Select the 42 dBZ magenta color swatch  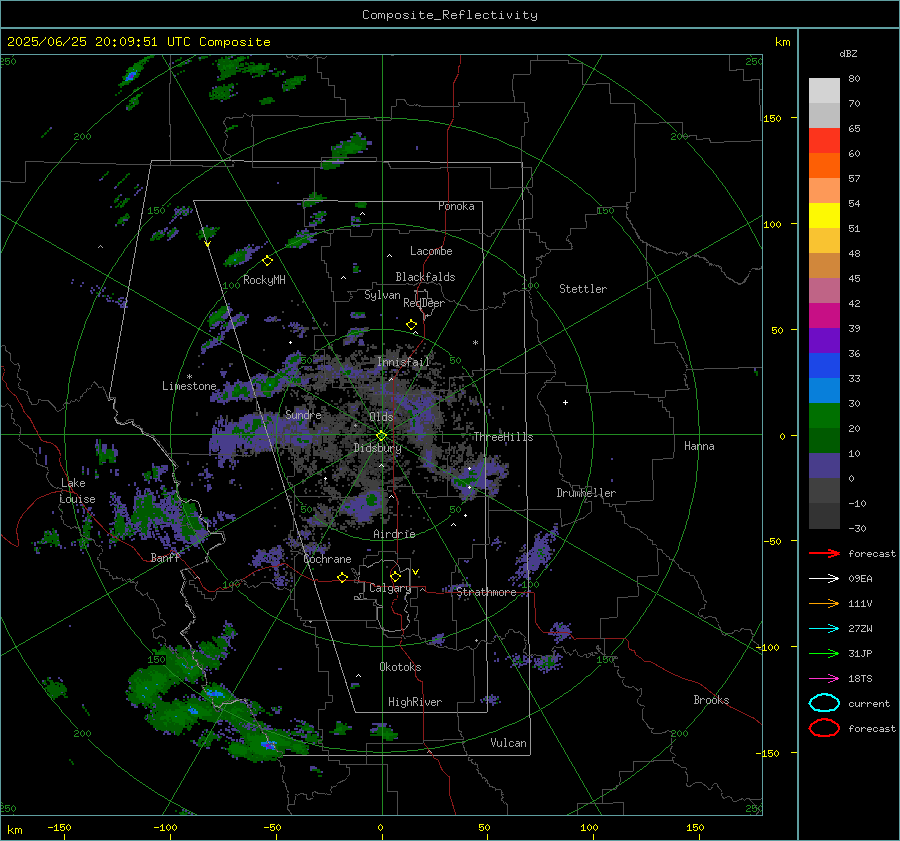(824, 315)
